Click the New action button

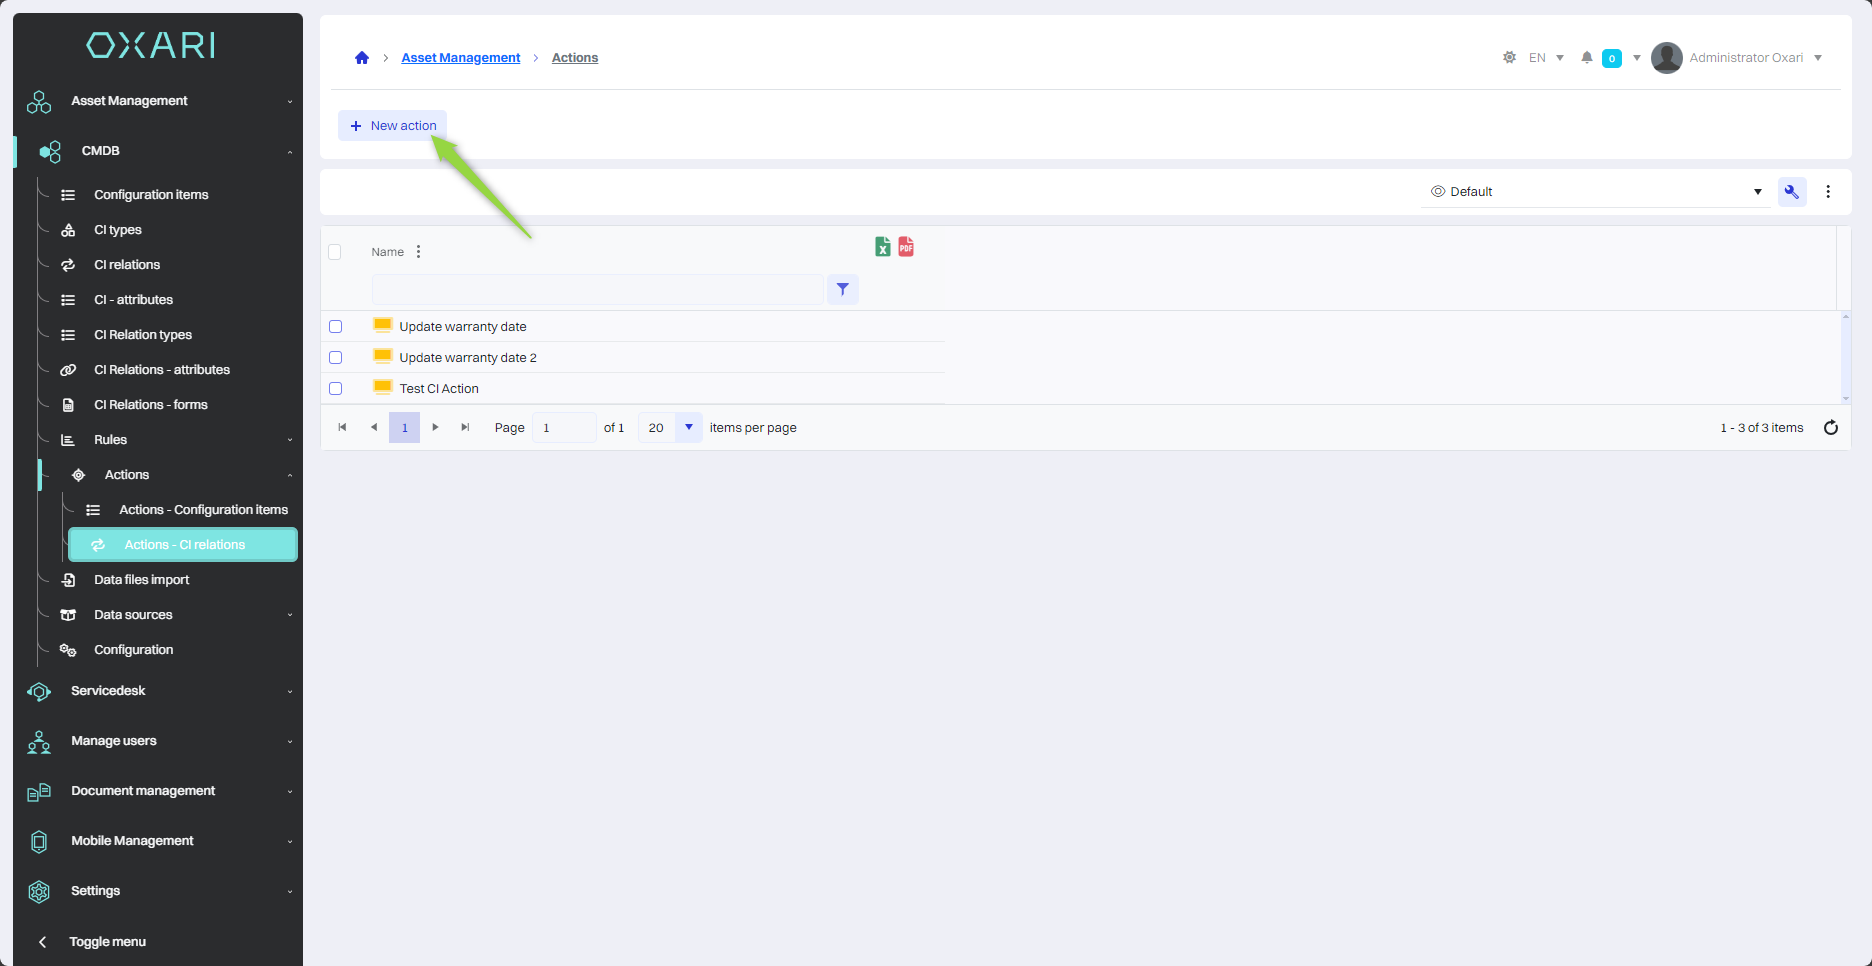[393, 126]
